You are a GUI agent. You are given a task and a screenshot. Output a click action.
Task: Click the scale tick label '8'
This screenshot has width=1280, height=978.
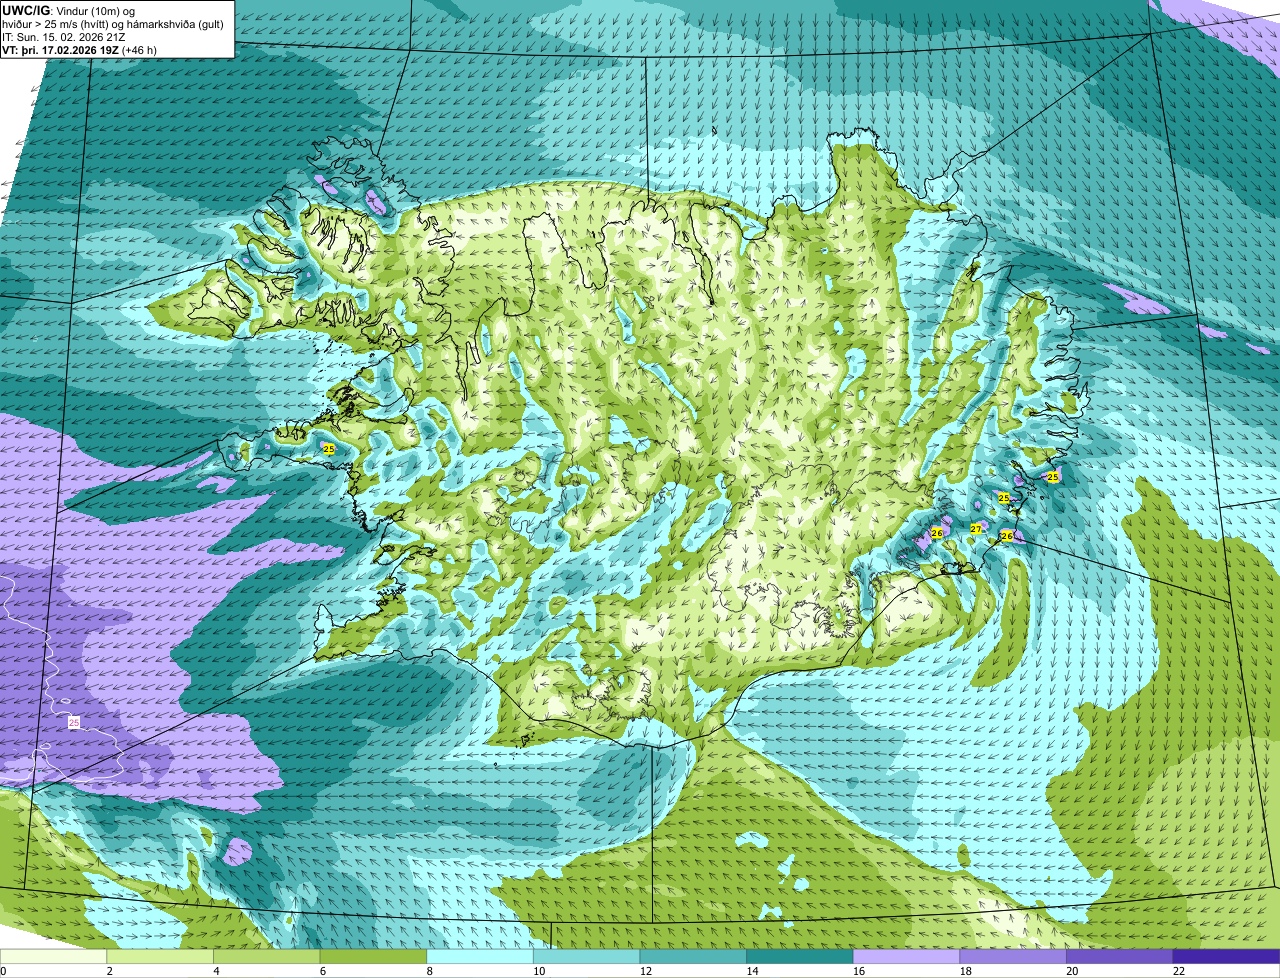(x=429, y=971)
